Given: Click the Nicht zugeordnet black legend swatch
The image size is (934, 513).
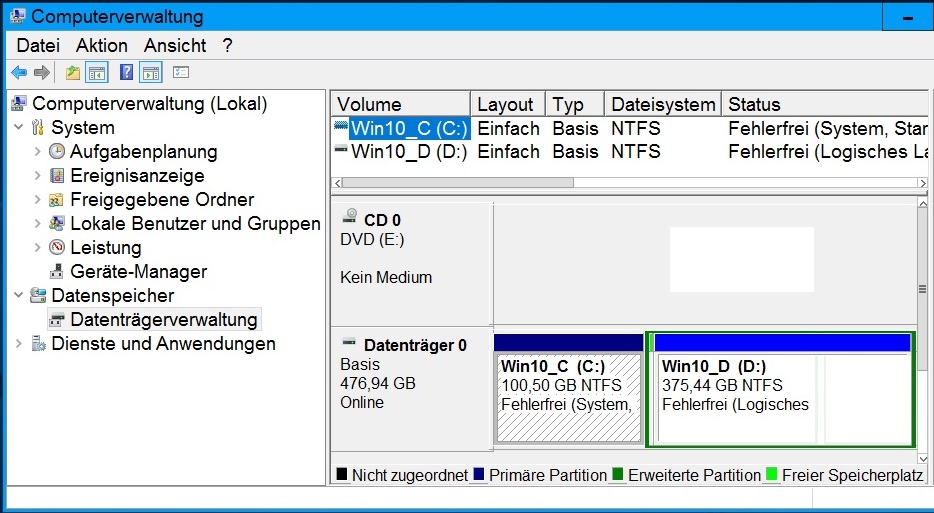Looking at the screenshot, I should point(342,474).
